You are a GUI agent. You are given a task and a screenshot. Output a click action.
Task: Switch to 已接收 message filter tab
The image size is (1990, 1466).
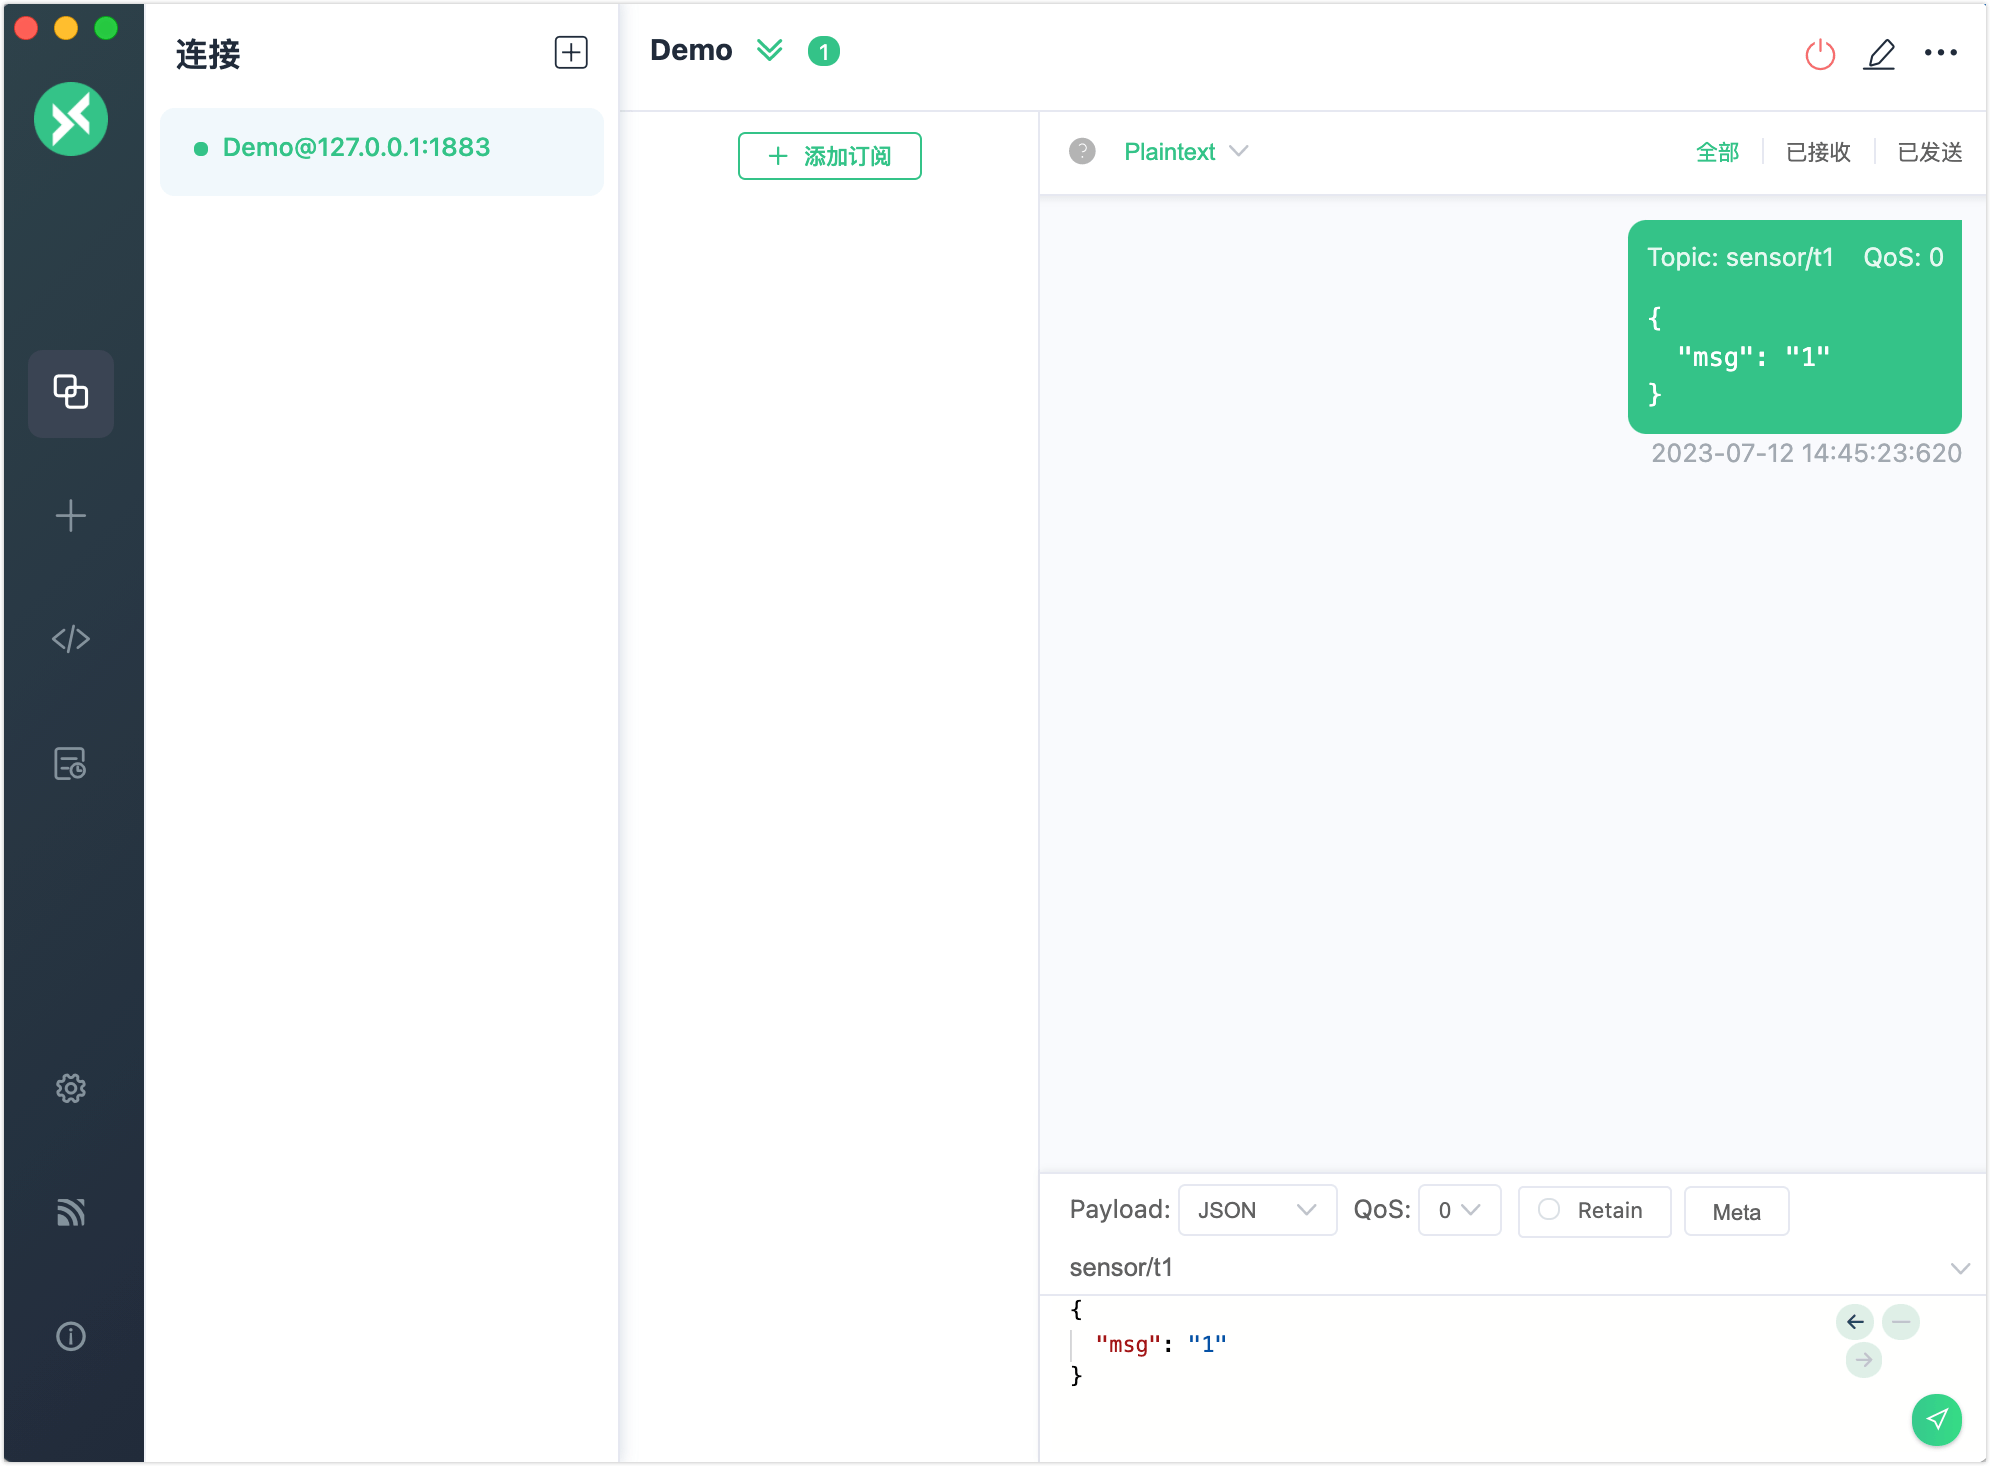(x=1817, y=152)
